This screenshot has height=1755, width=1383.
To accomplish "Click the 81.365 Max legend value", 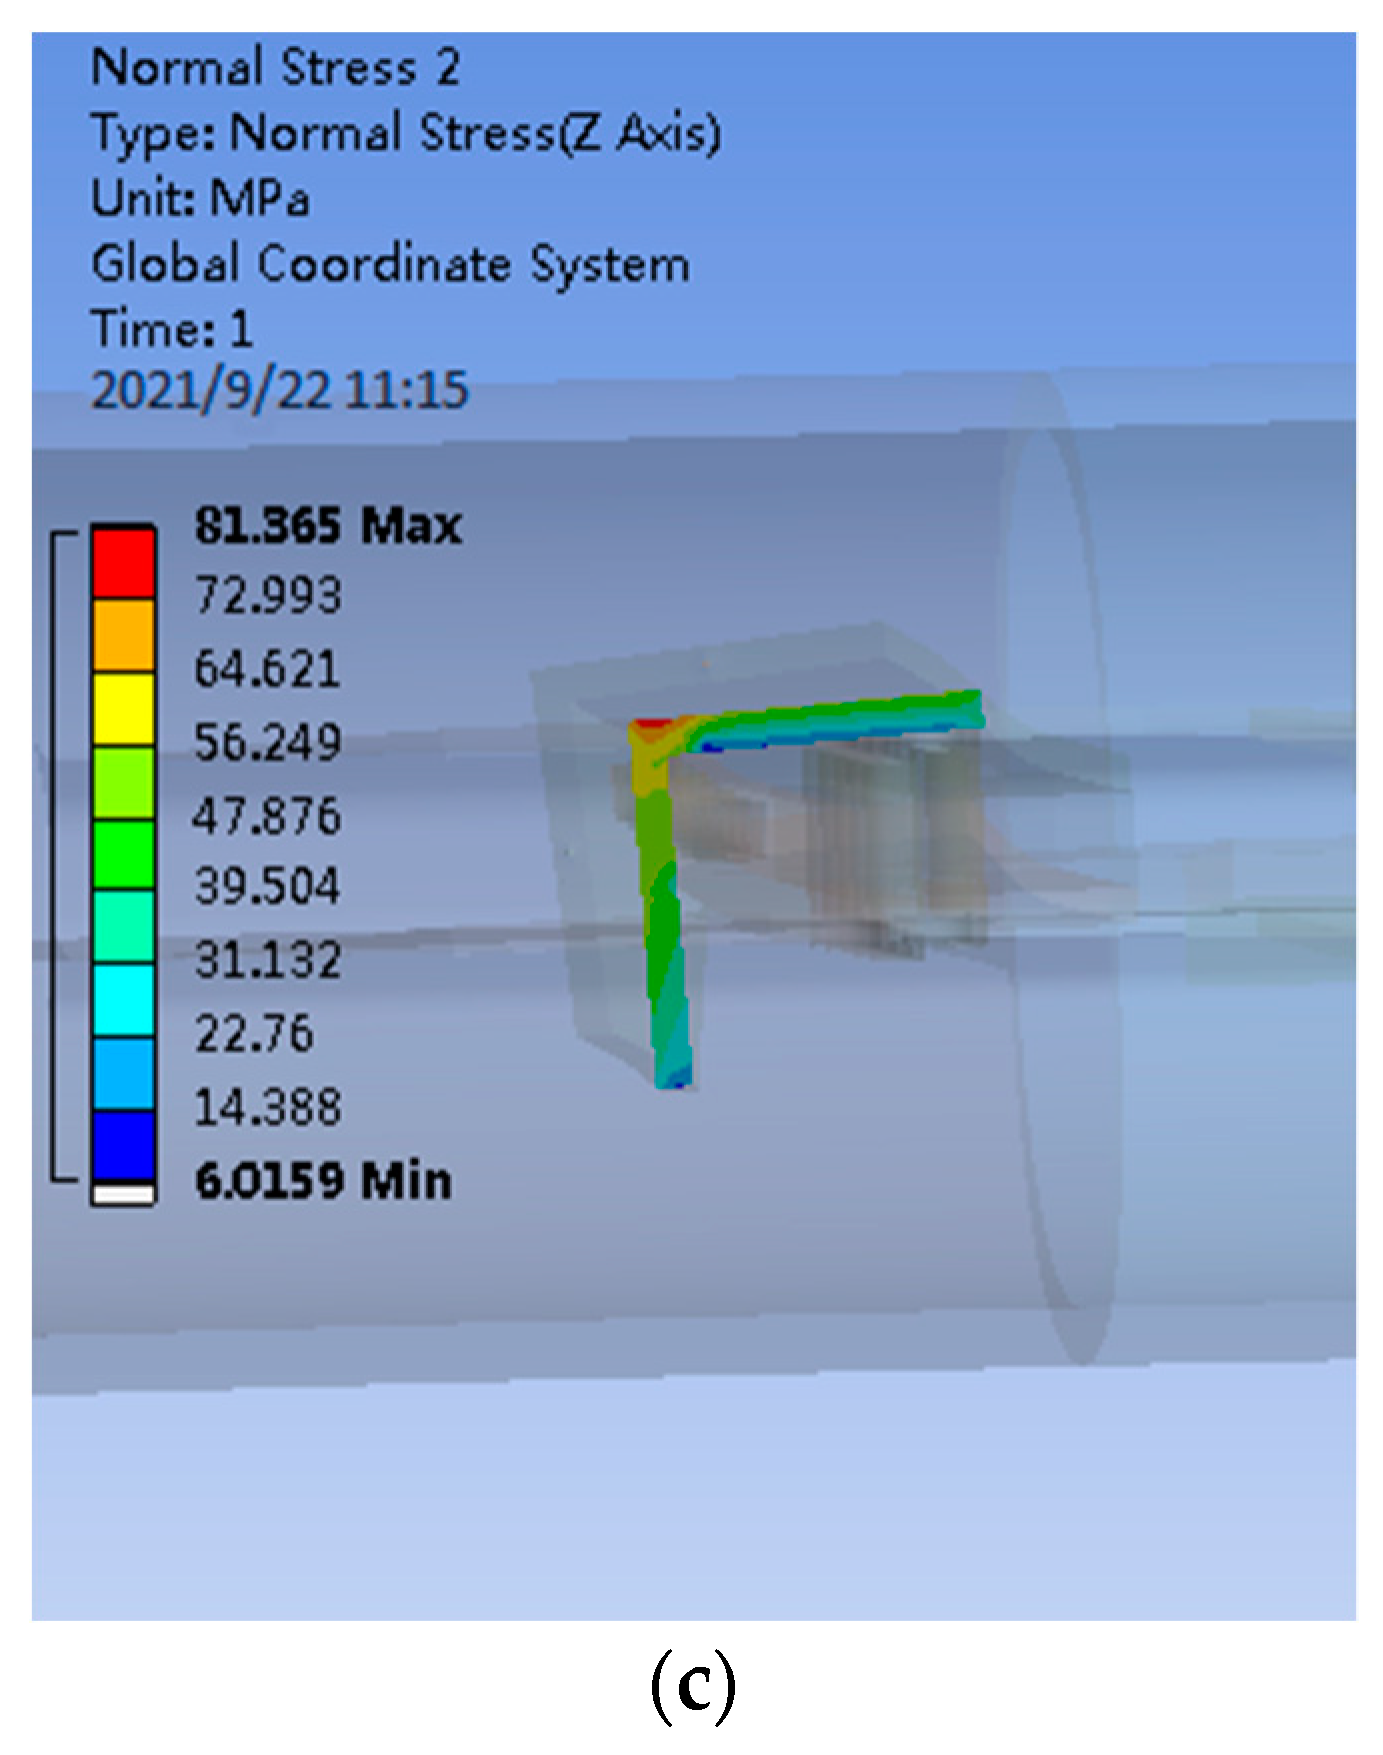I will (327, 525).
